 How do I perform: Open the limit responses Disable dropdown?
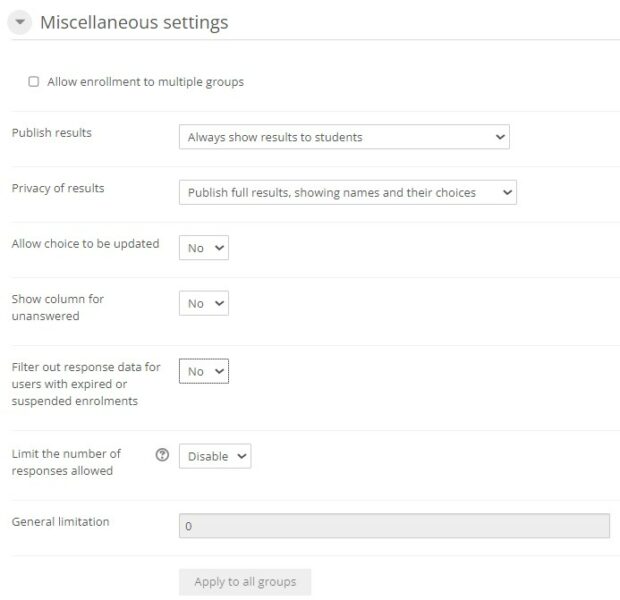(x=214, y=456)
